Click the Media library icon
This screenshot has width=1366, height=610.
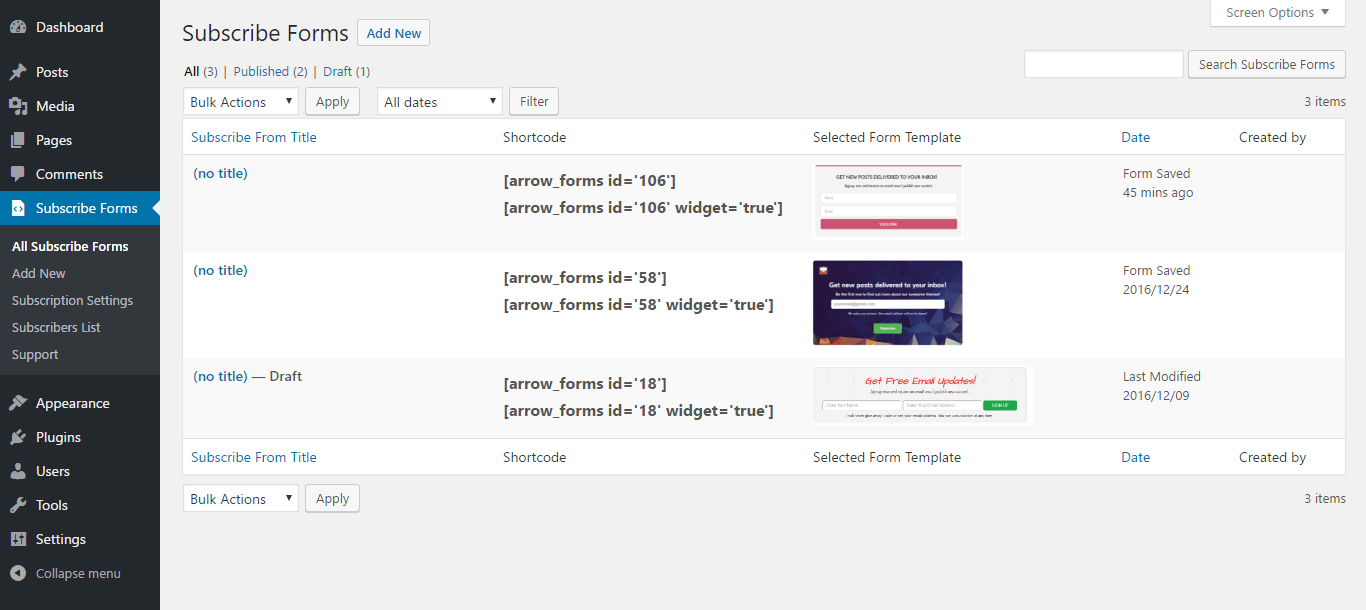[x=18, y=106]
